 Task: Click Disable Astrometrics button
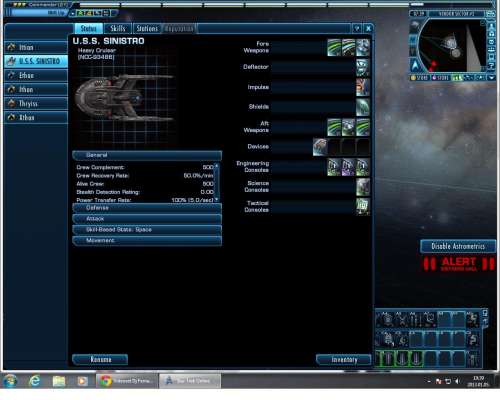[458, 247]
